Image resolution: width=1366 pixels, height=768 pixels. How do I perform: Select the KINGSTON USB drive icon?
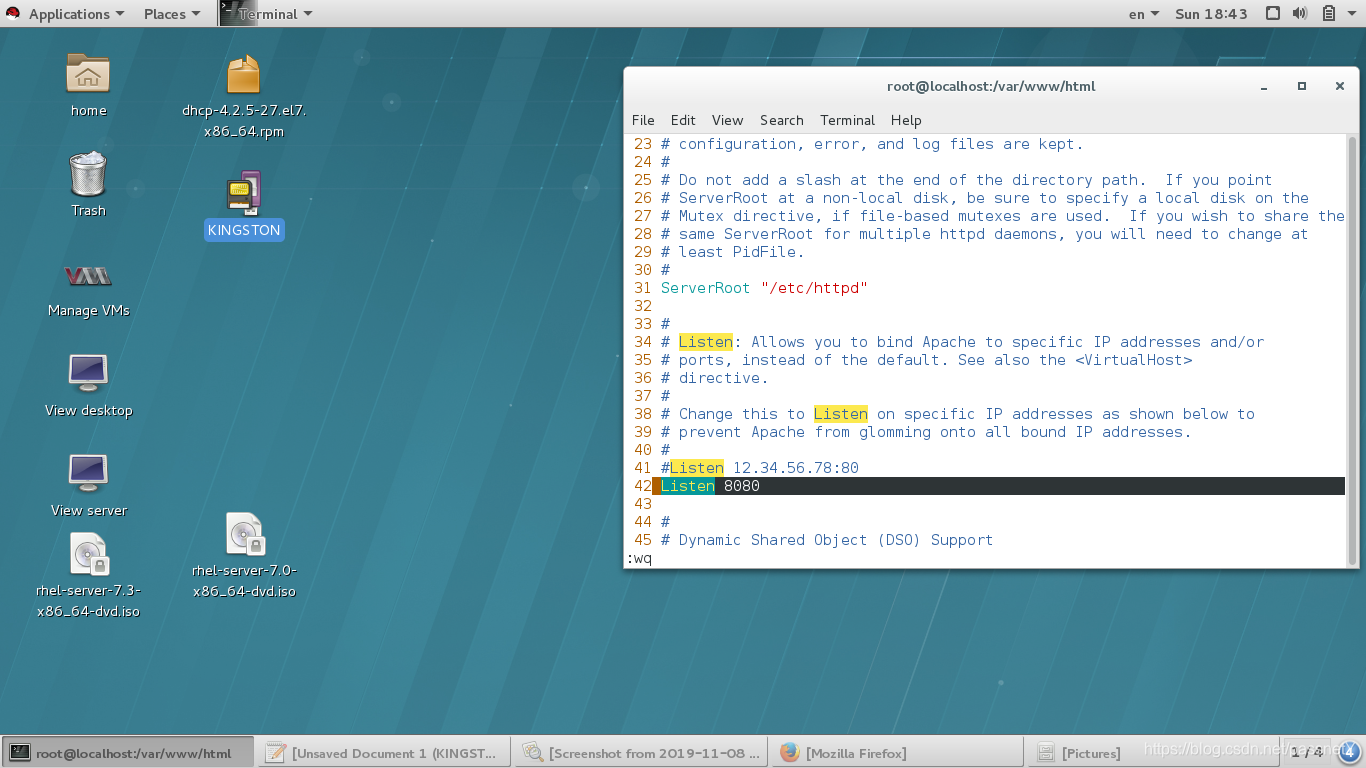[x=244, y=192]
